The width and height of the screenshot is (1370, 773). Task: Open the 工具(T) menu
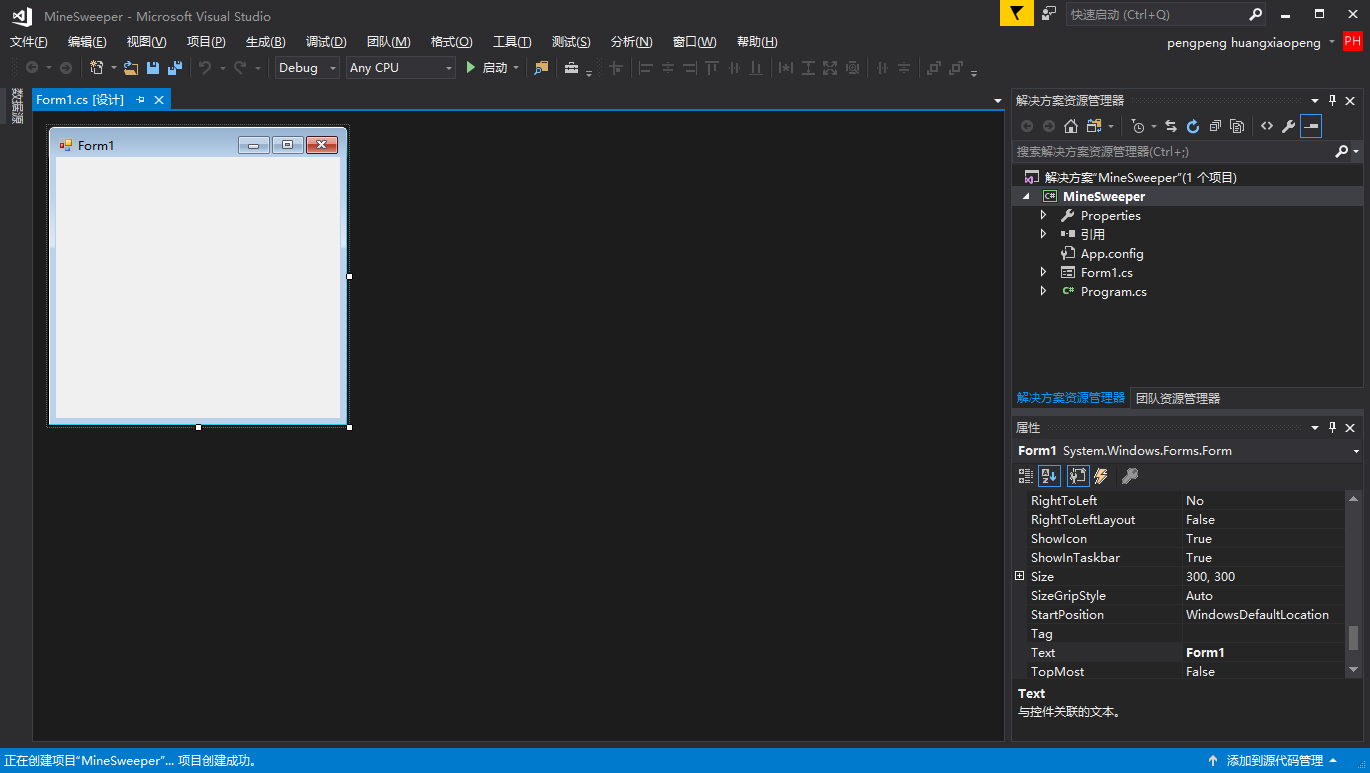512,42
